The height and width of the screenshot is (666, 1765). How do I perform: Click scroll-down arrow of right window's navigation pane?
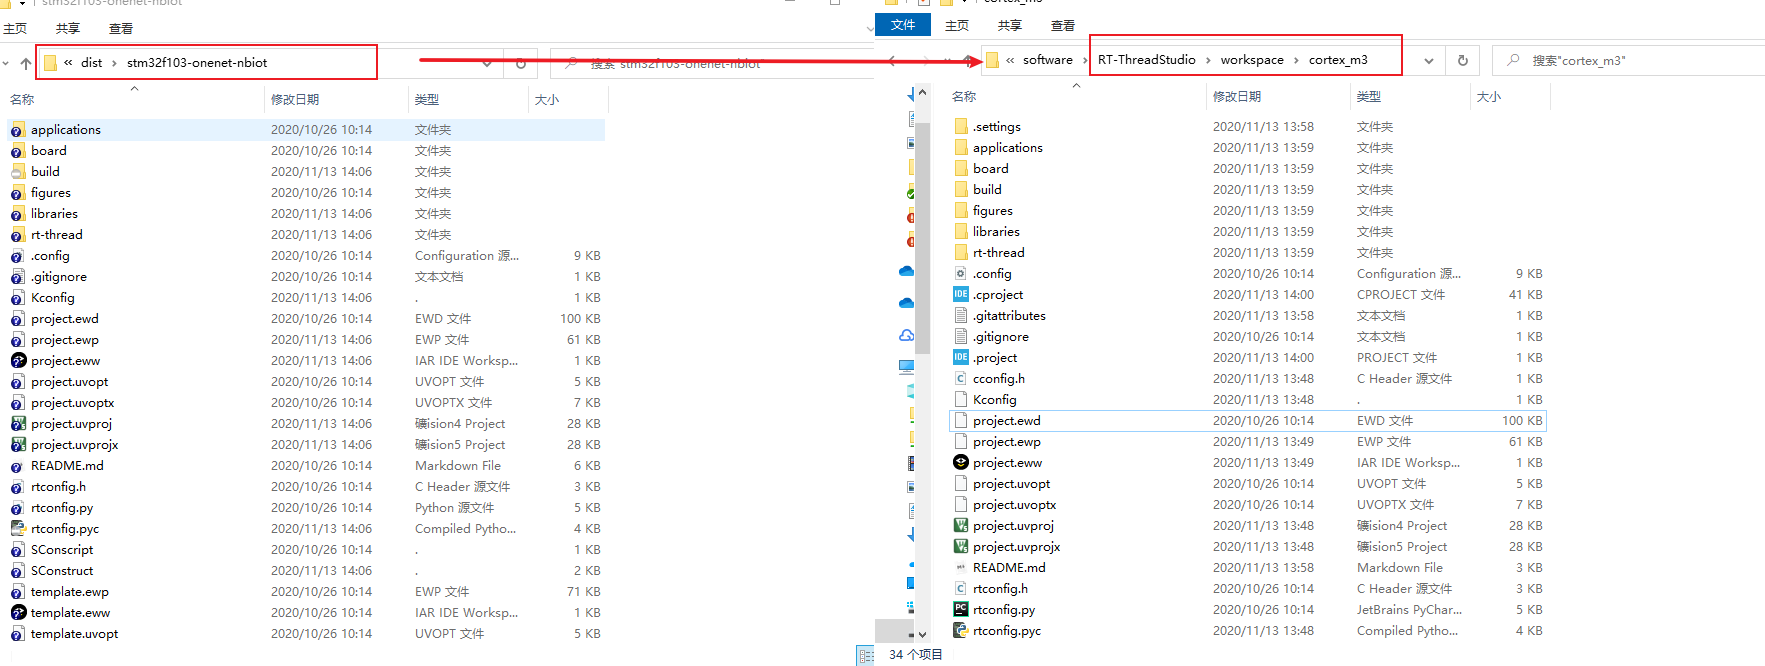coord(922,634)
